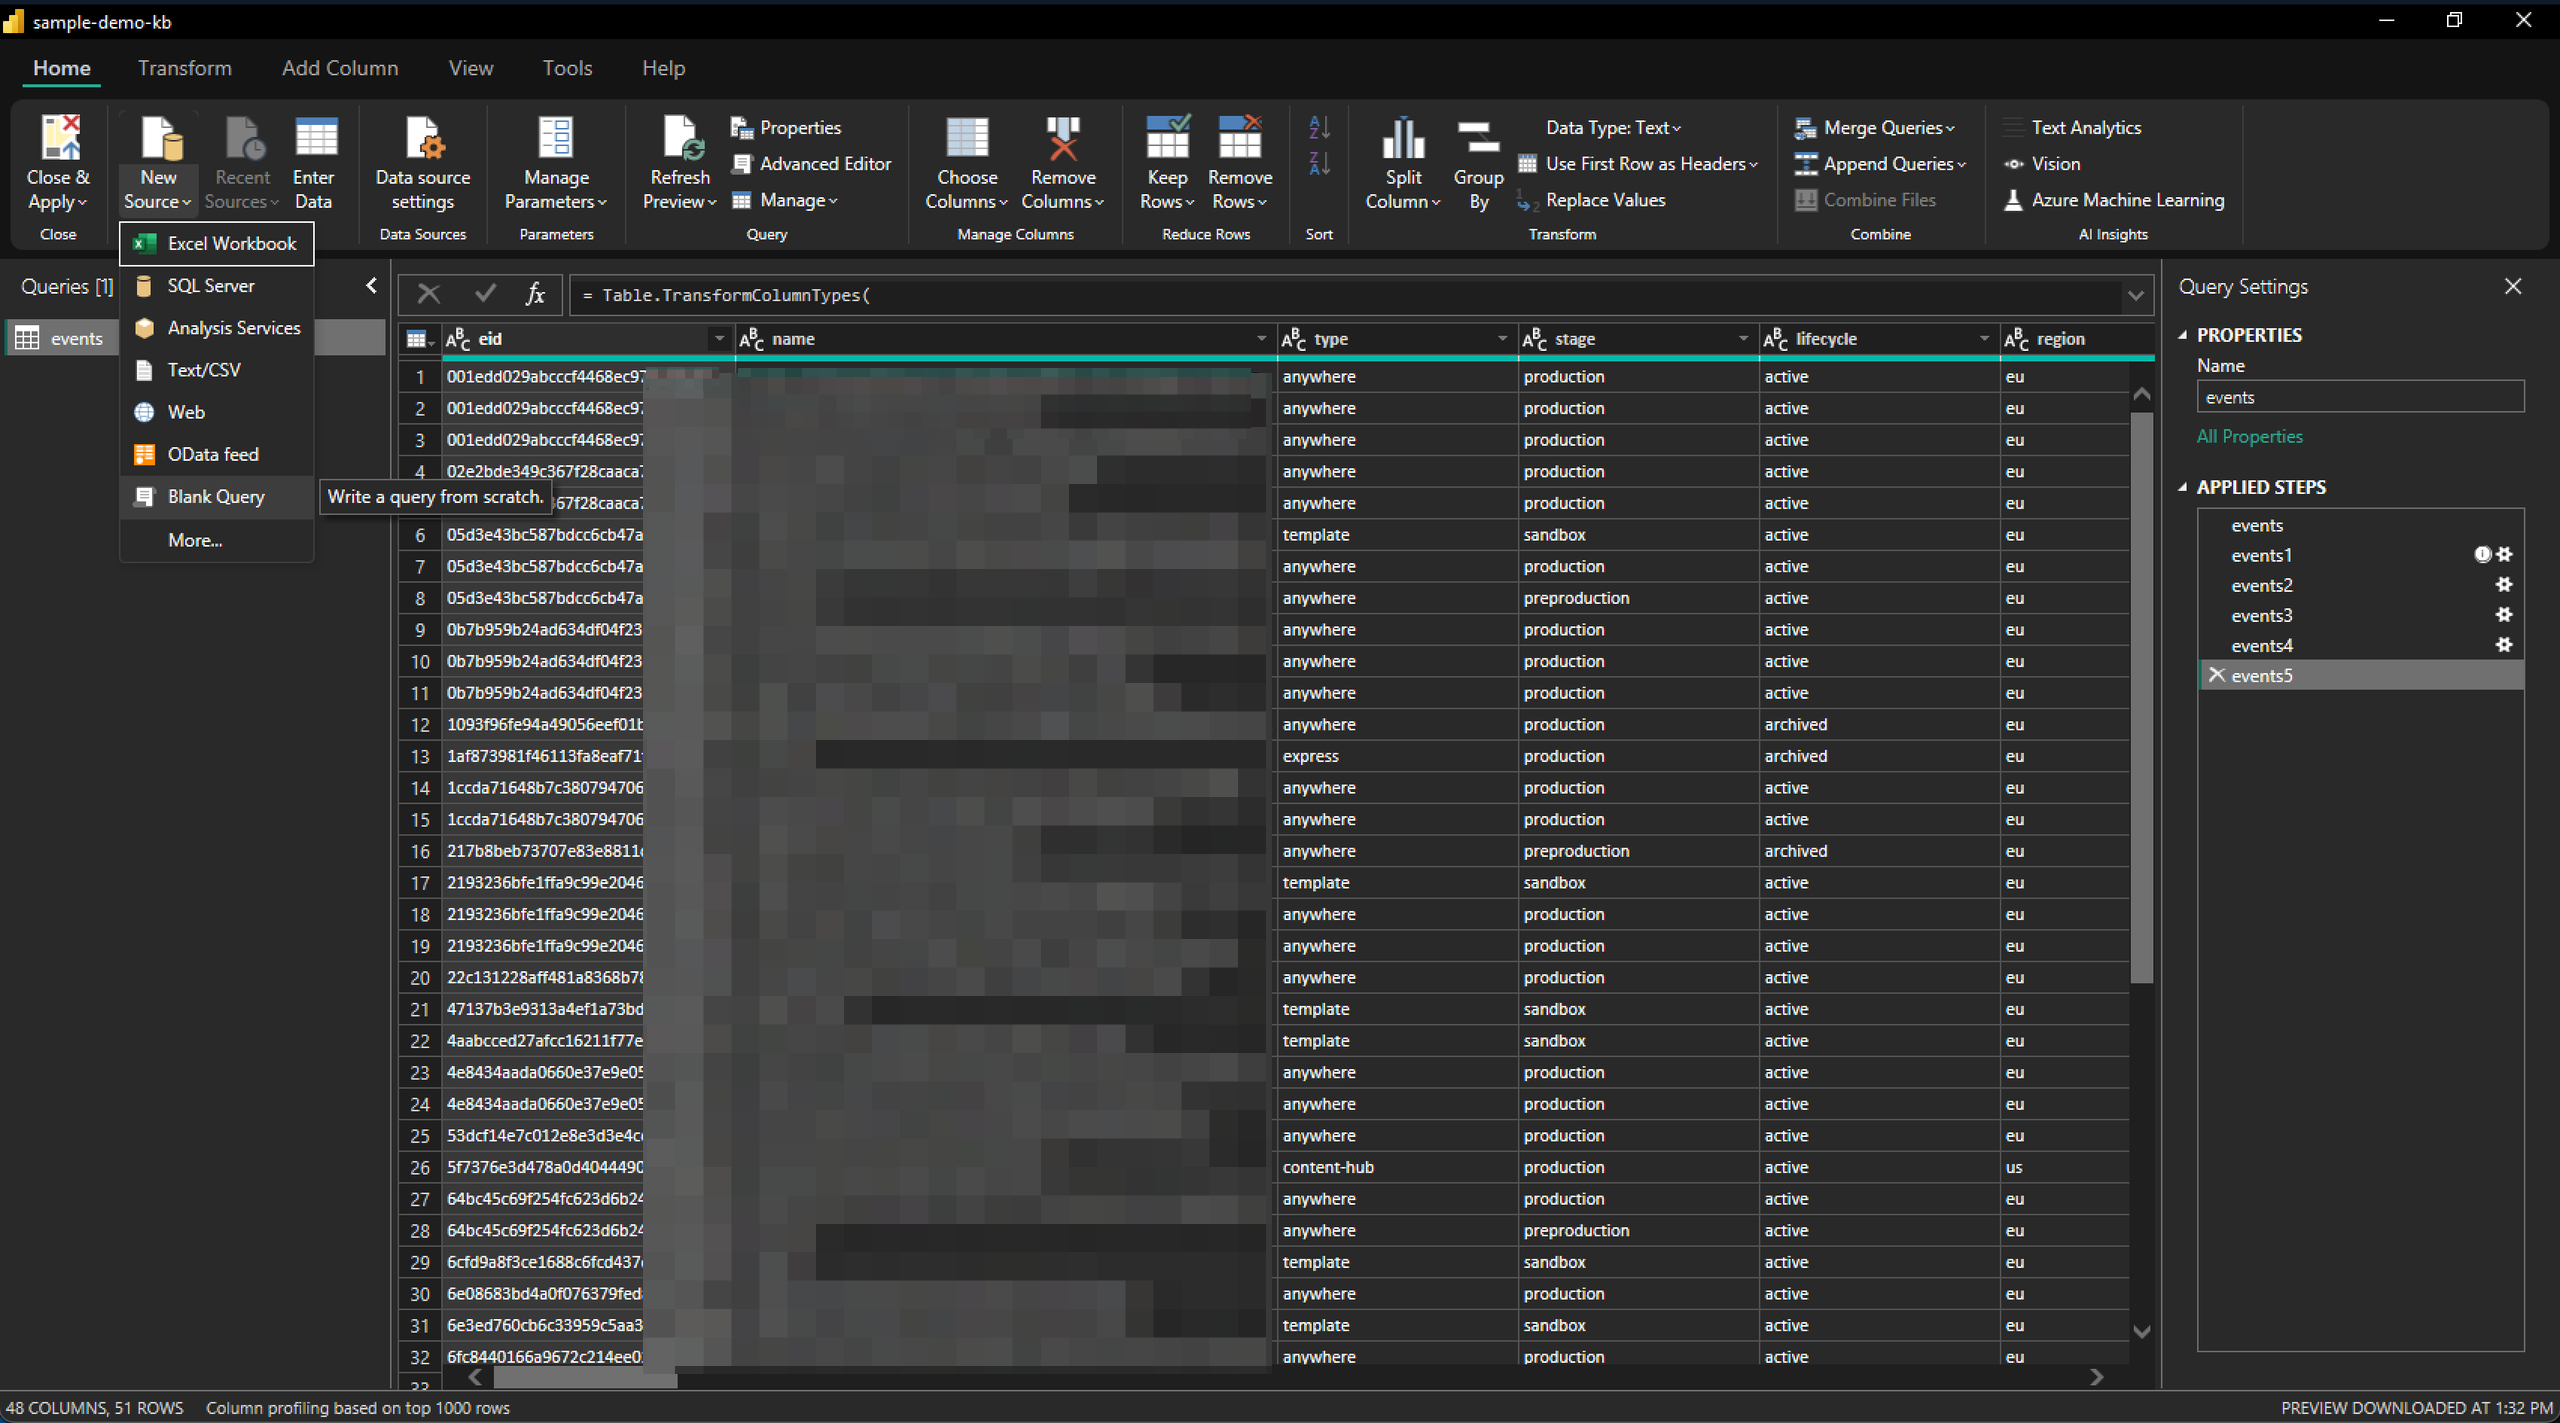
Task: Cancel formula edit with the X icon
Action: [428, 294]
